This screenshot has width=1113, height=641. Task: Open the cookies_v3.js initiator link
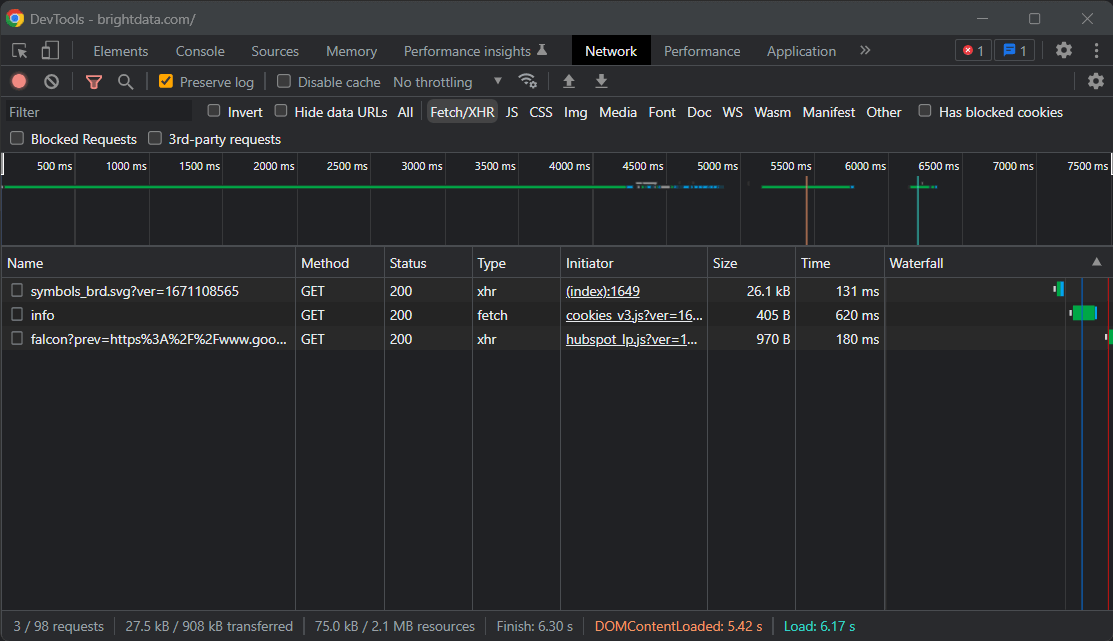point(633,315)
